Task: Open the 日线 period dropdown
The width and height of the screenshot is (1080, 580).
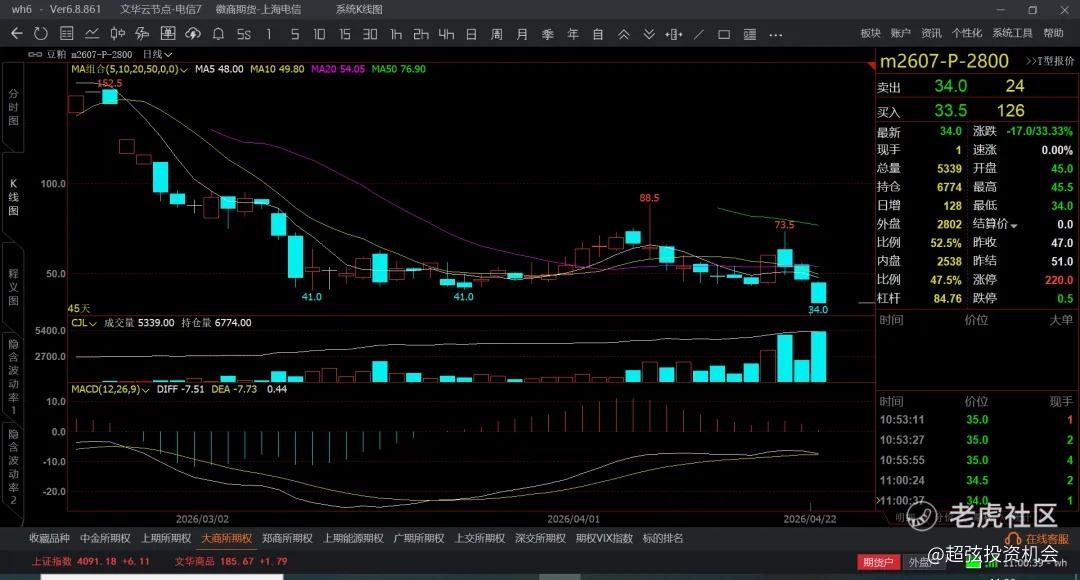Action: 157,54
